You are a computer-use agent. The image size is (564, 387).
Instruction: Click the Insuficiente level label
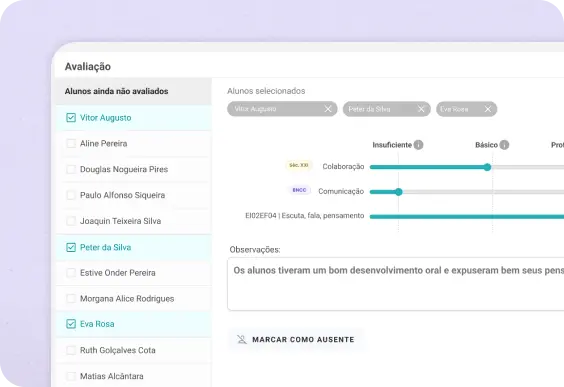392,145
